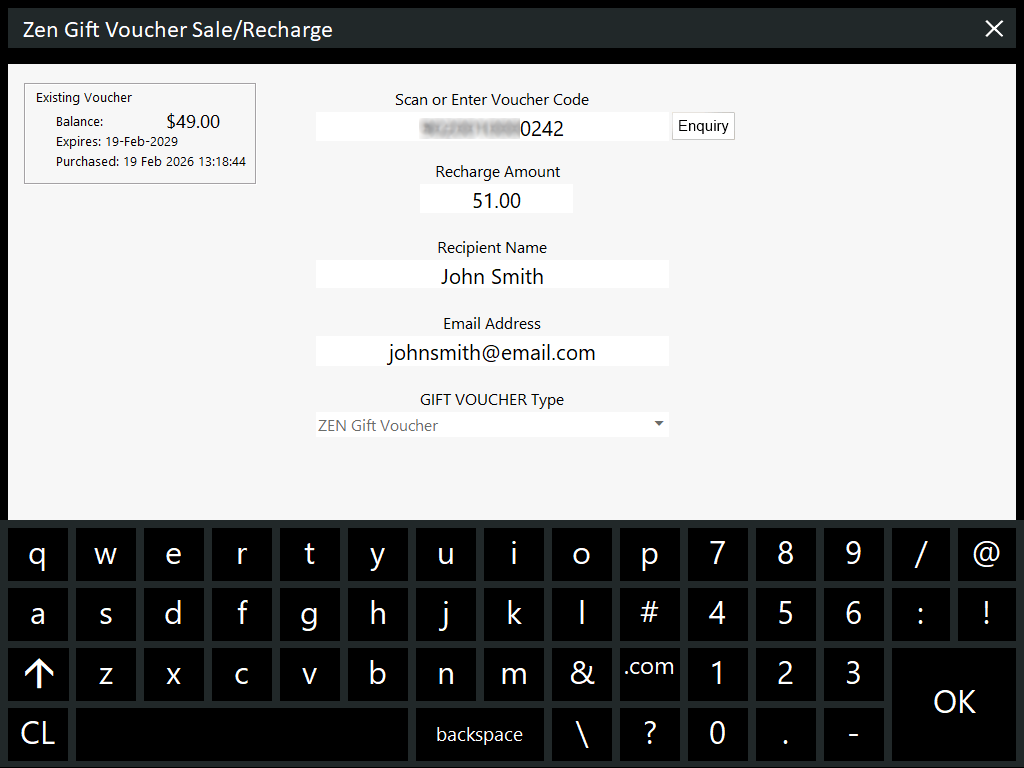Tap the backslash key
Viewport: 1024px width, 768px height.
coord(582,734)
